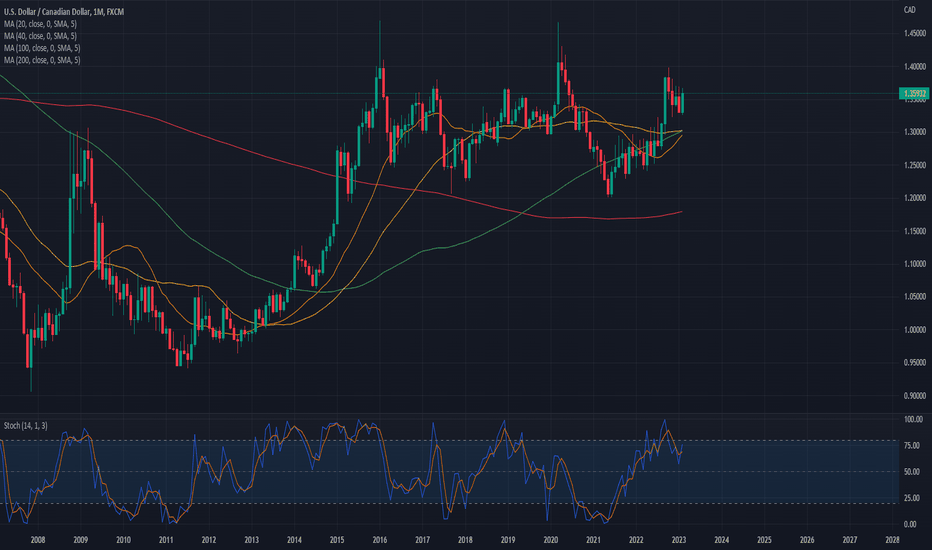Click 2024 on the time axis
This screenshot has width=932, height=550.
tap(722, 540)
